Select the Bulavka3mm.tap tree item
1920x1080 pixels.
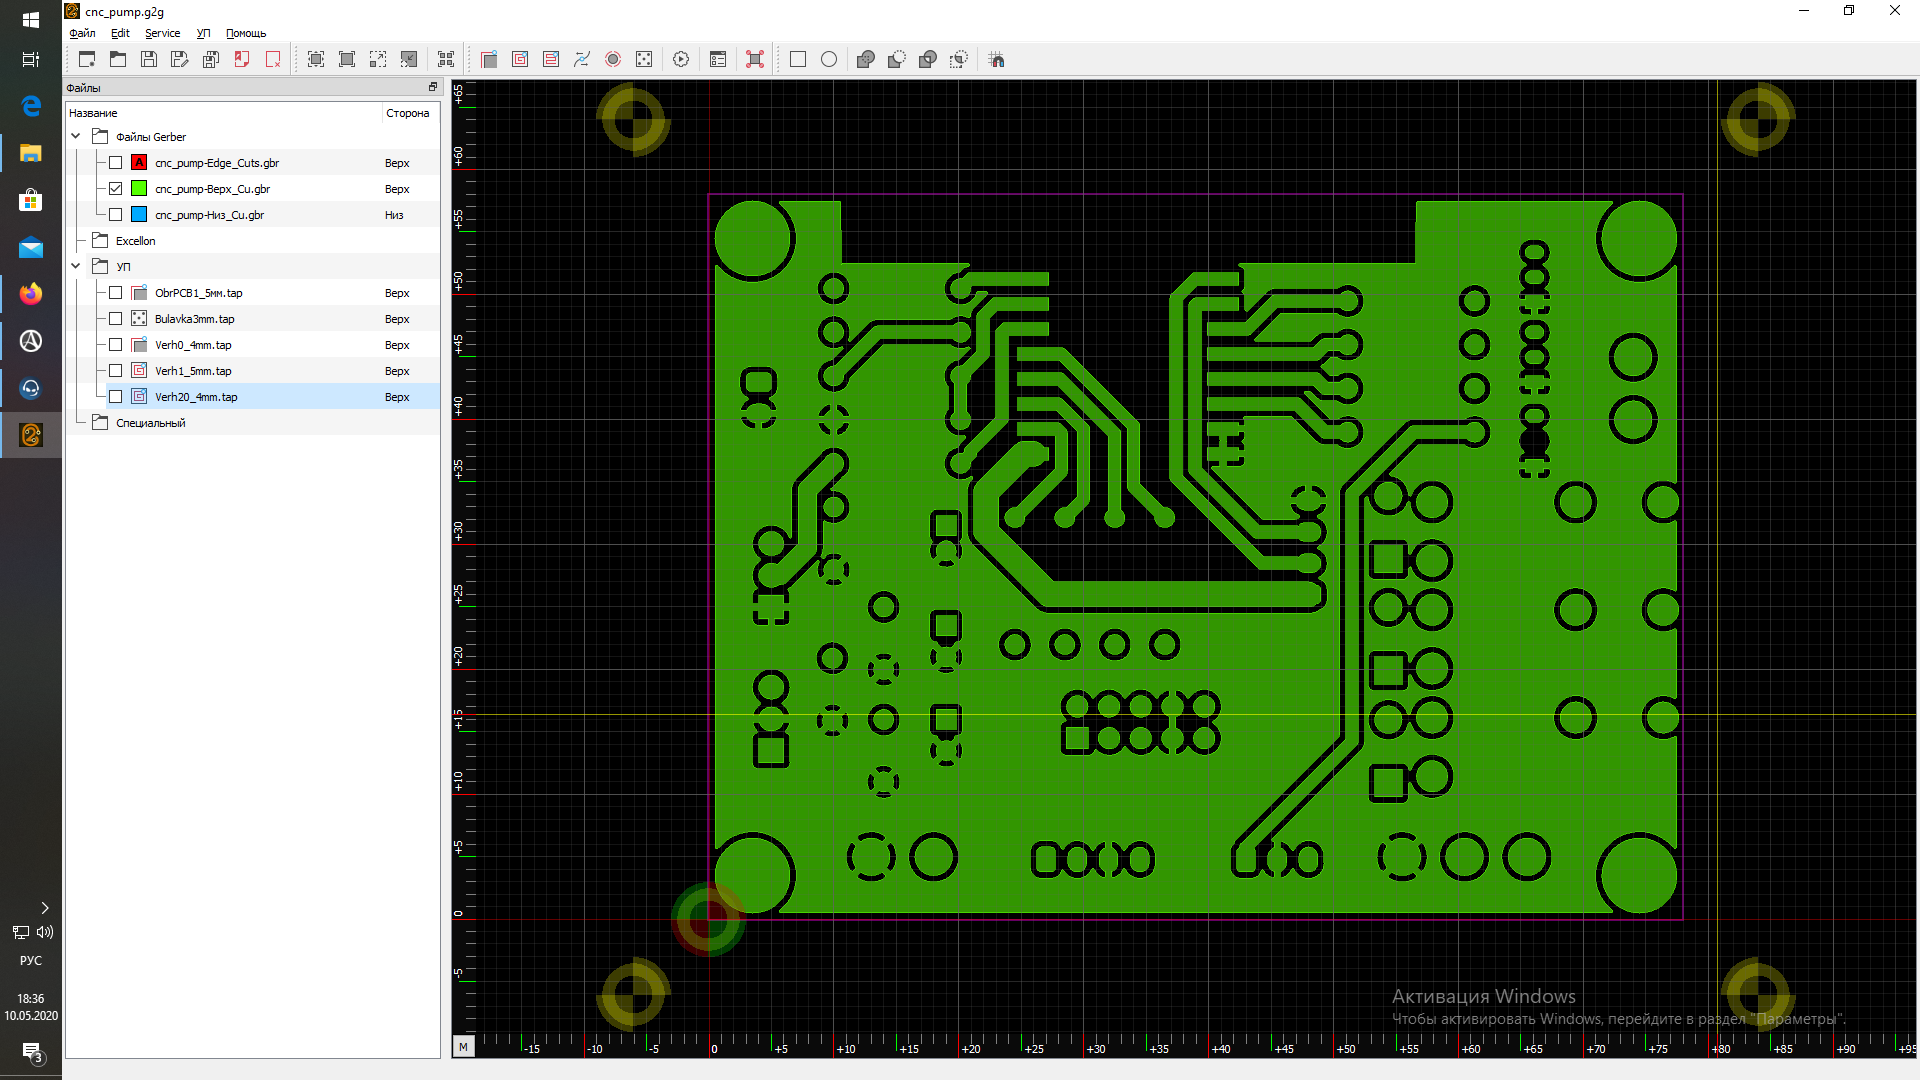pyautogui.click(x=195, y=319)
